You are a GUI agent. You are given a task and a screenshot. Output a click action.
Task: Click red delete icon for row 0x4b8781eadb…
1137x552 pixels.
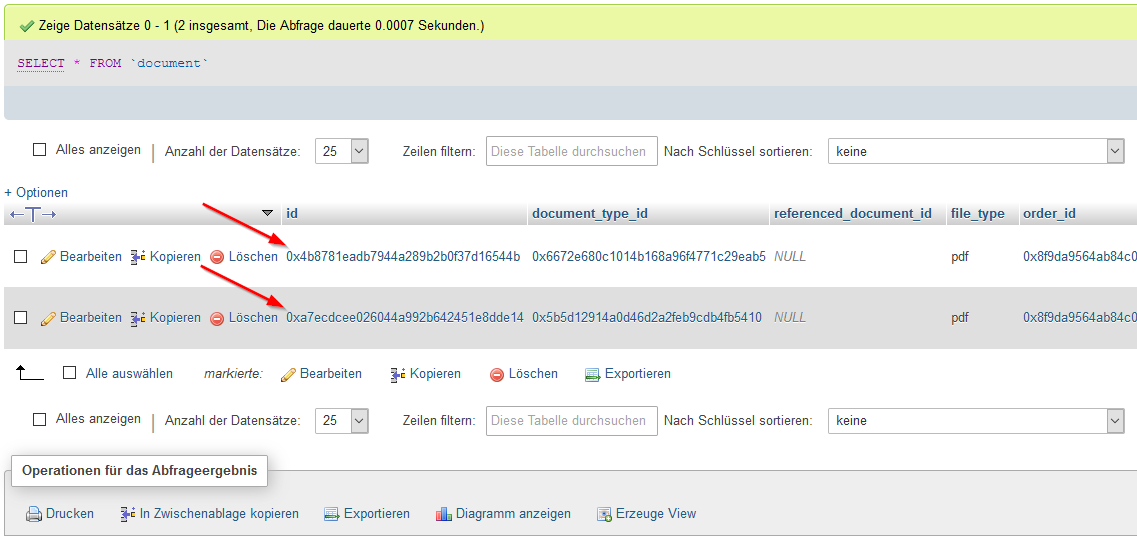click(x=217, y=257)
